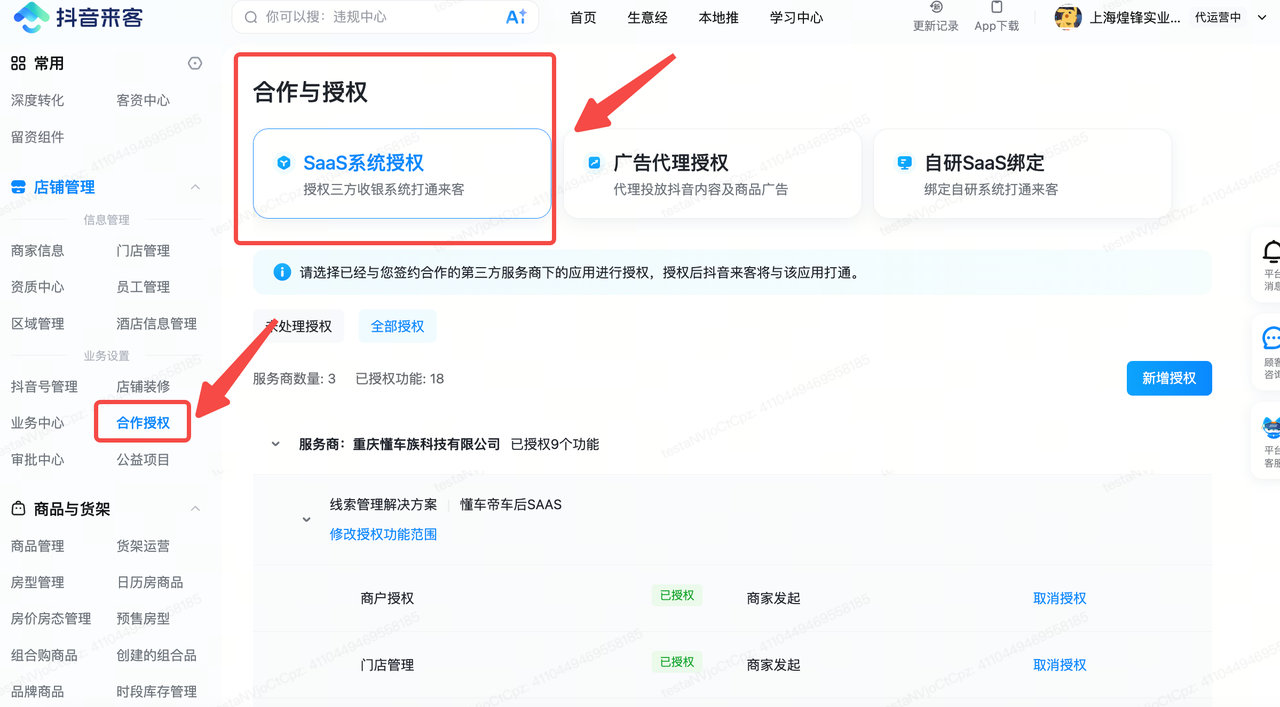Click 取消授权 for 门店管理 row
The width and height of the screenshot is (1280, 707).
pyautogui.click(x=1059, y=664)
